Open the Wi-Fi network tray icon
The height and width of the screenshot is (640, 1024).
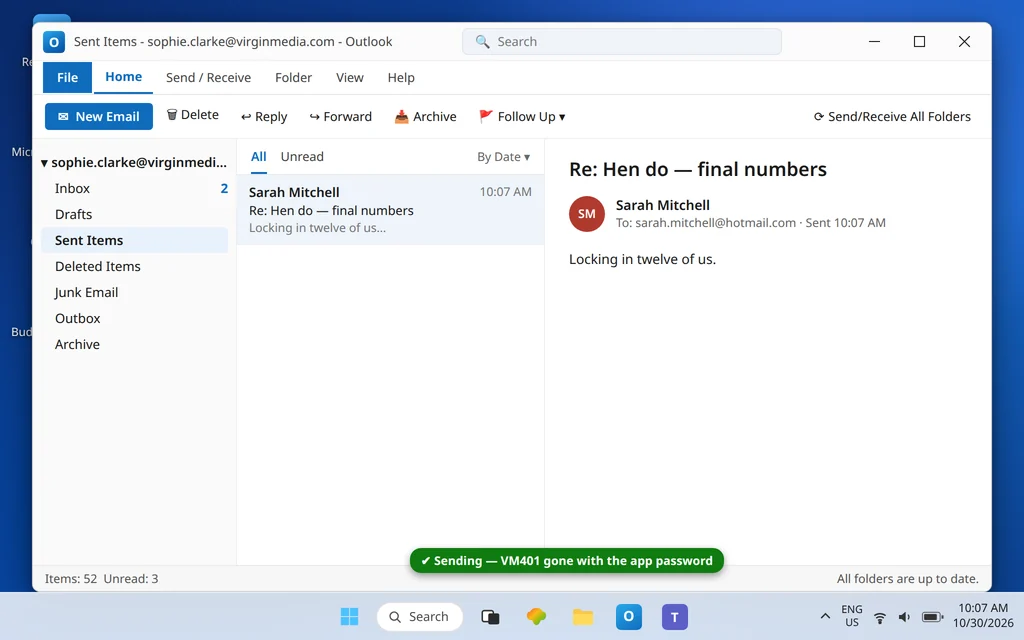(x=880, y=617)
